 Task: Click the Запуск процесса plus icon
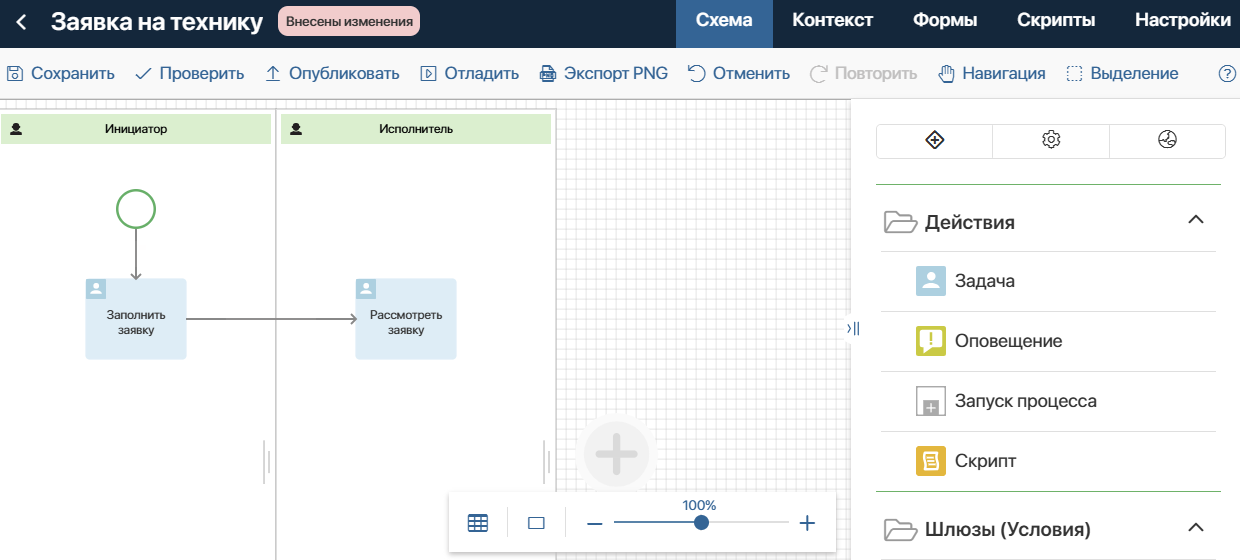click(931, 401)
